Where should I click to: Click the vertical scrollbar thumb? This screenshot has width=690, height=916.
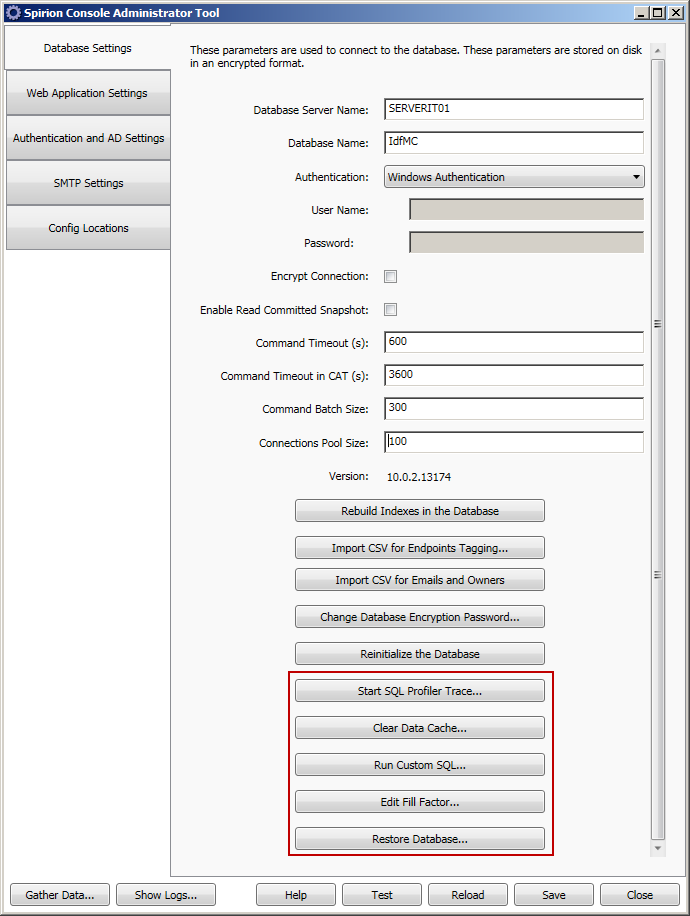658,450
